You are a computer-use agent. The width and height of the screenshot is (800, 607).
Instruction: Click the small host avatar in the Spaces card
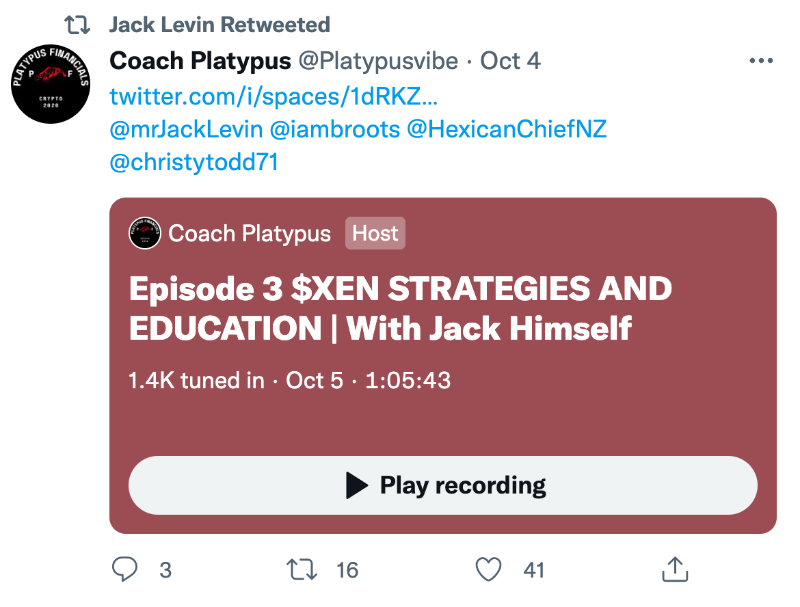click(x=145, y=233)
